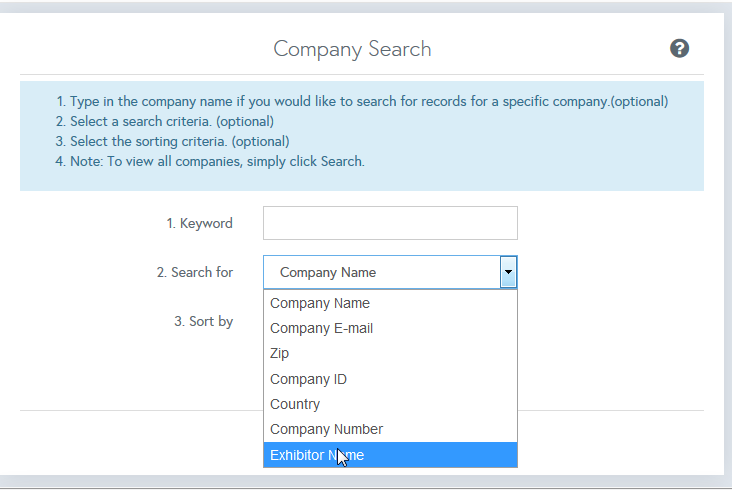
Task: Choose Company E-mail in the dropdown list
Action: point(322,328)
